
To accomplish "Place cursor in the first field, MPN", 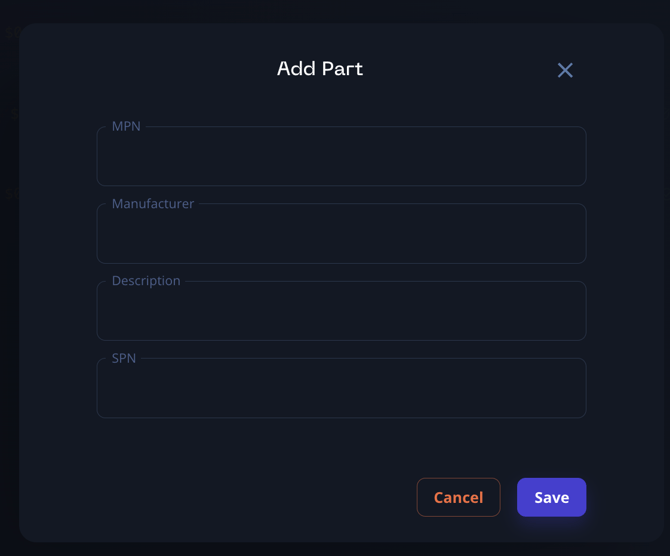I will (x=341, y=157).
